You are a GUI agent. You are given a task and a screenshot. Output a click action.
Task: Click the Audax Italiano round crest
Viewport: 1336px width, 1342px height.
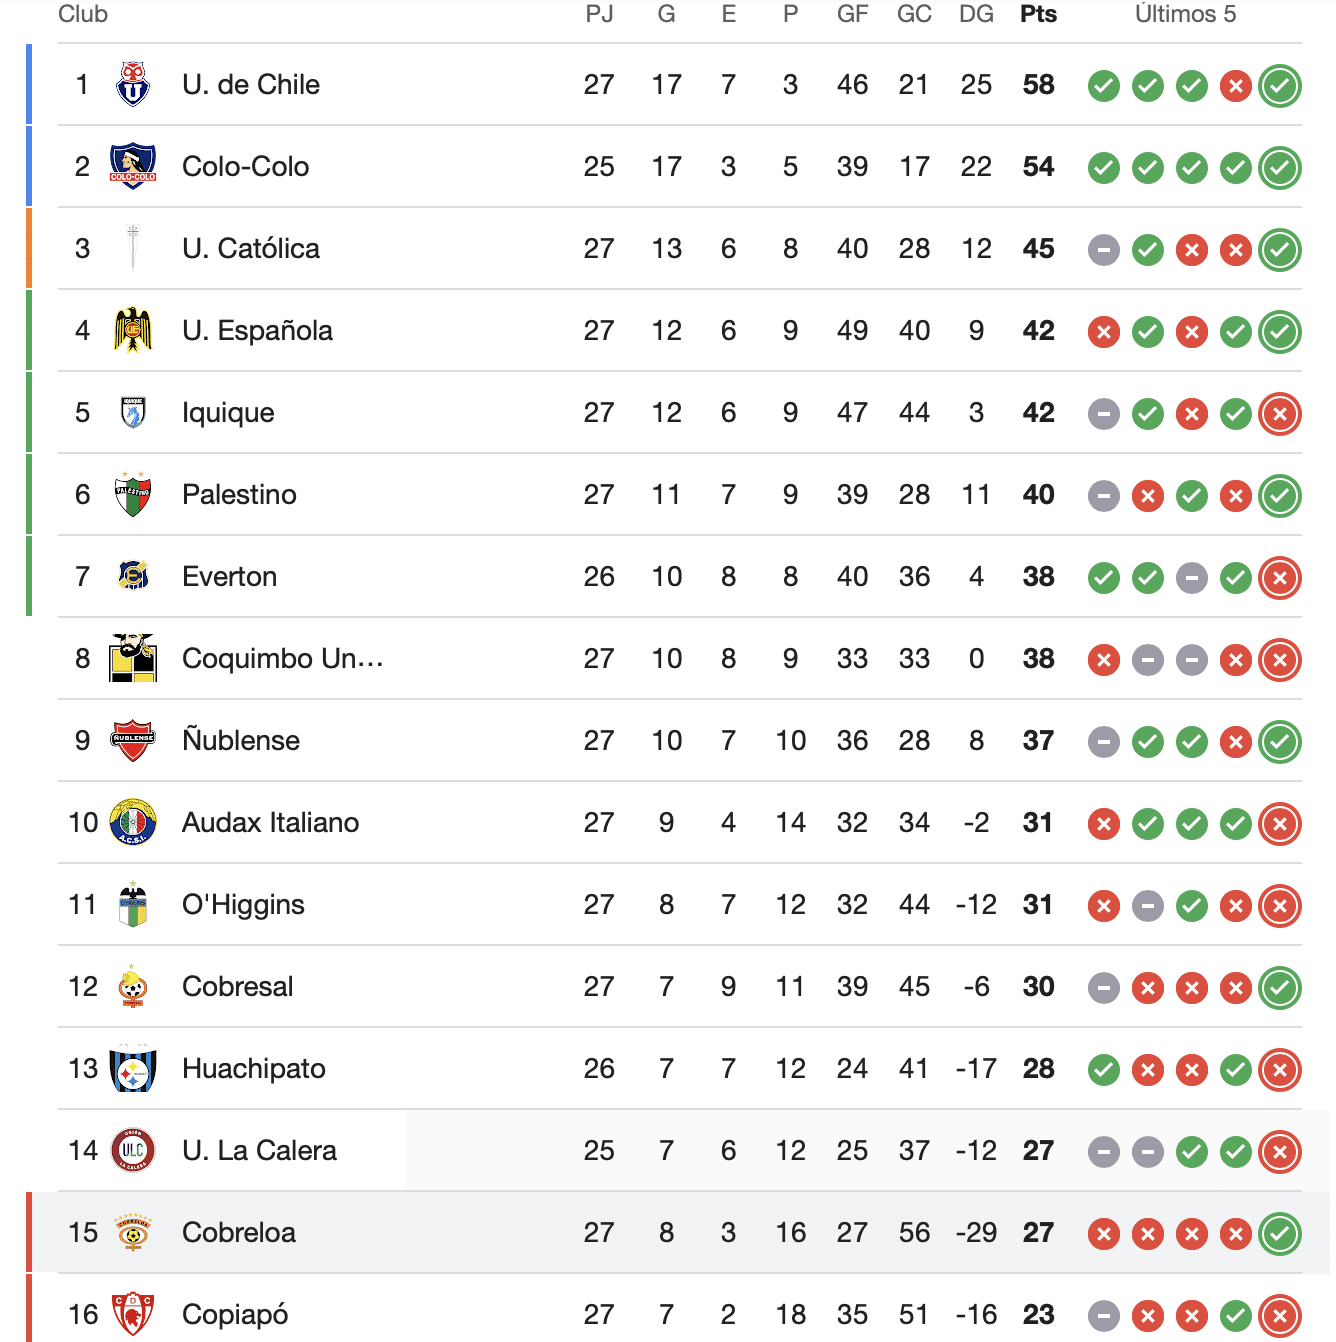(x=133, y=823)
